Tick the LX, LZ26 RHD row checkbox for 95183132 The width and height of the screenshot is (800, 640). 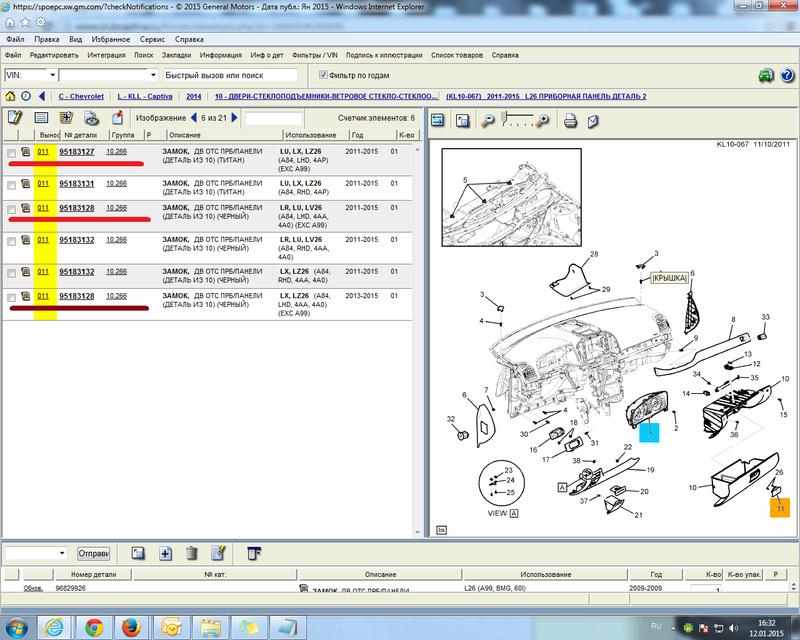(x=11, y=273)
